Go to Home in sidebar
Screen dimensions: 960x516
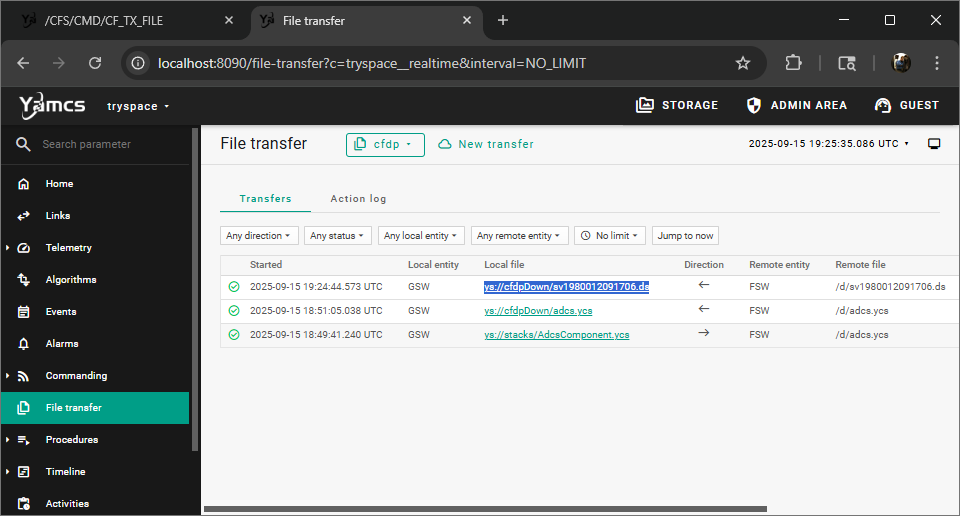coord(59,184)
